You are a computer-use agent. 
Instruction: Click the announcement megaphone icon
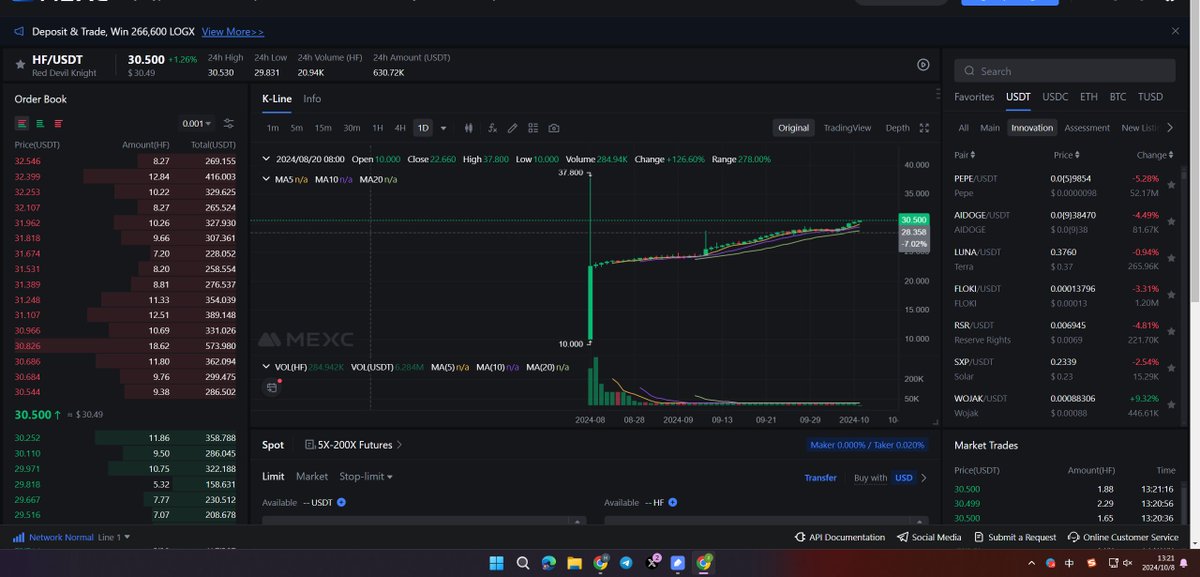[x=19, y=32]
